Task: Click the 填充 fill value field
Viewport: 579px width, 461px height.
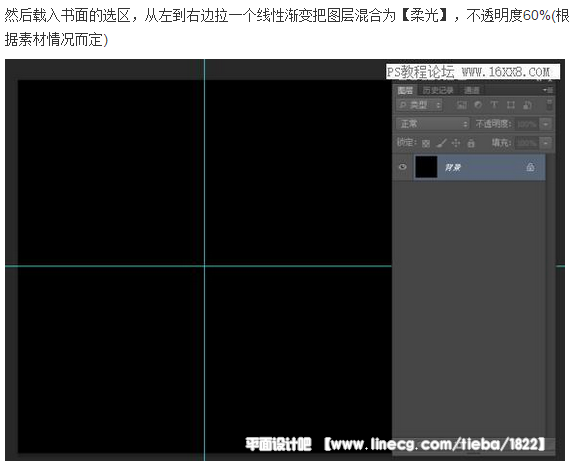Action: [527, 143]
